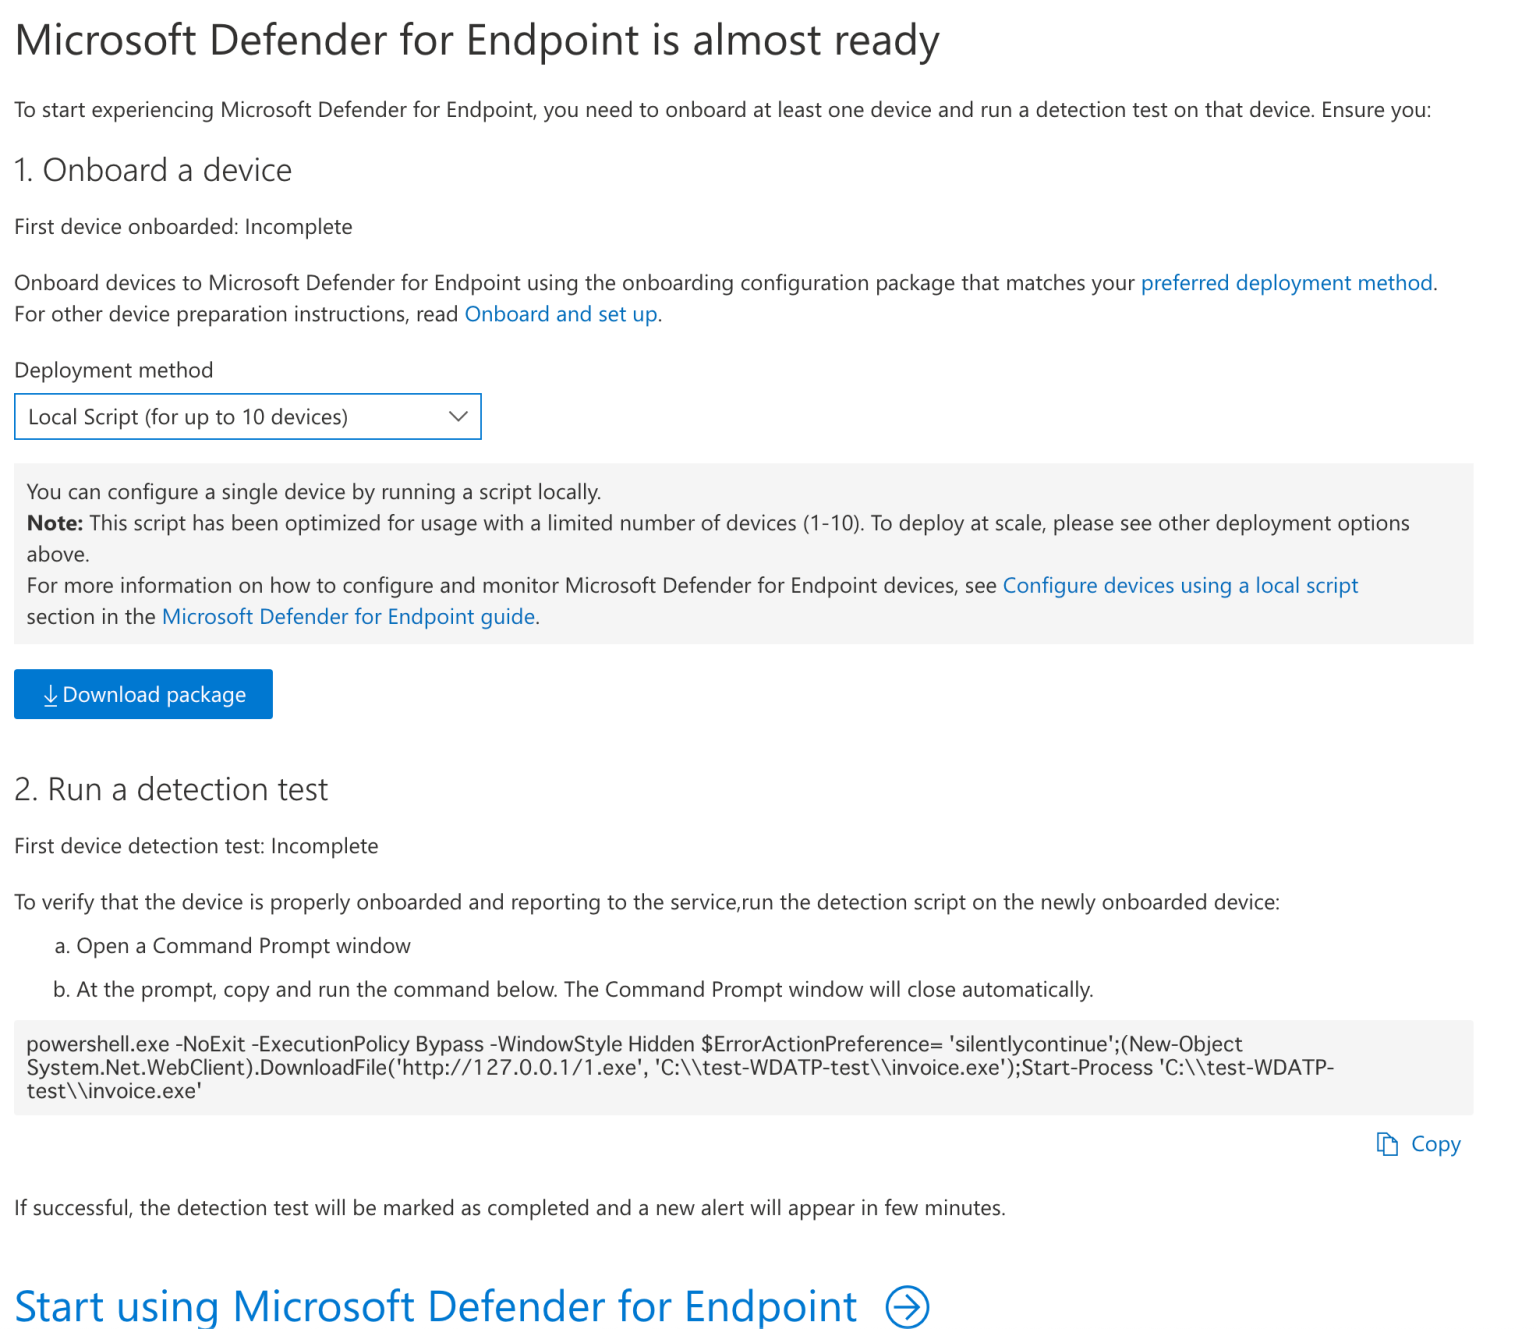
Task: Click the Copy icon next to the command
Action: [x=1386, y=1144]
